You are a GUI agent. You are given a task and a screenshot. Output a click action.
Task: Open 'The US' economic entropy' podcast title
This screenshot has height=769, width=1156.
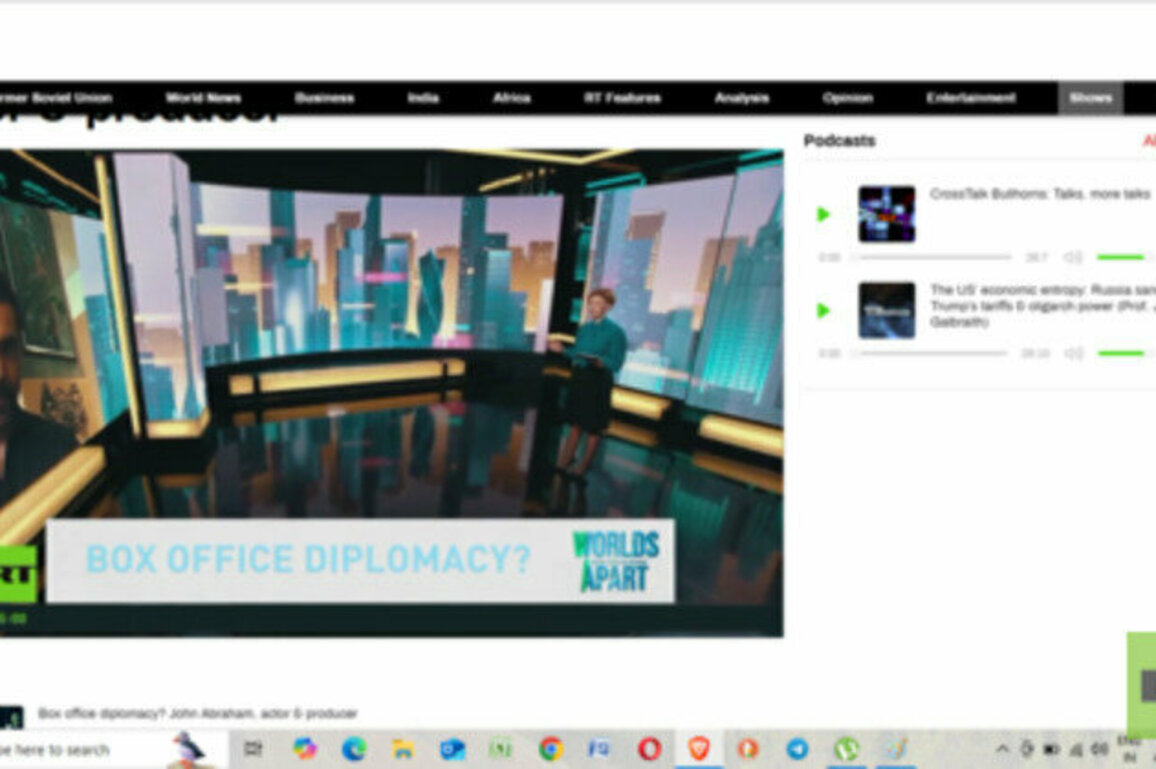1041,306
